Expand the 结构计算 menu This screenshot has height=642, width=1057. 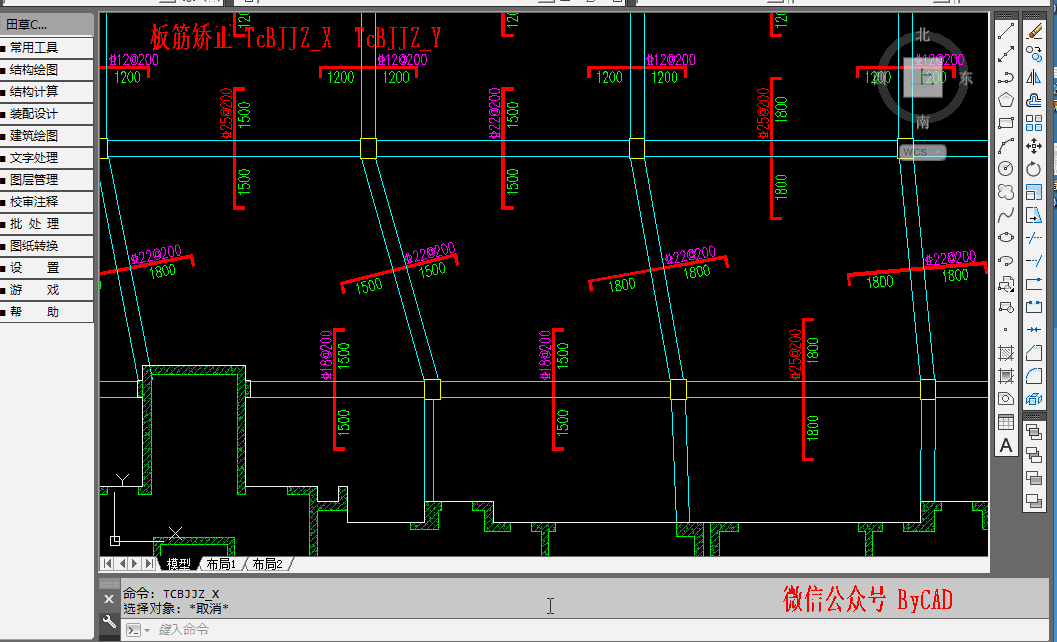tap(47, 92)
